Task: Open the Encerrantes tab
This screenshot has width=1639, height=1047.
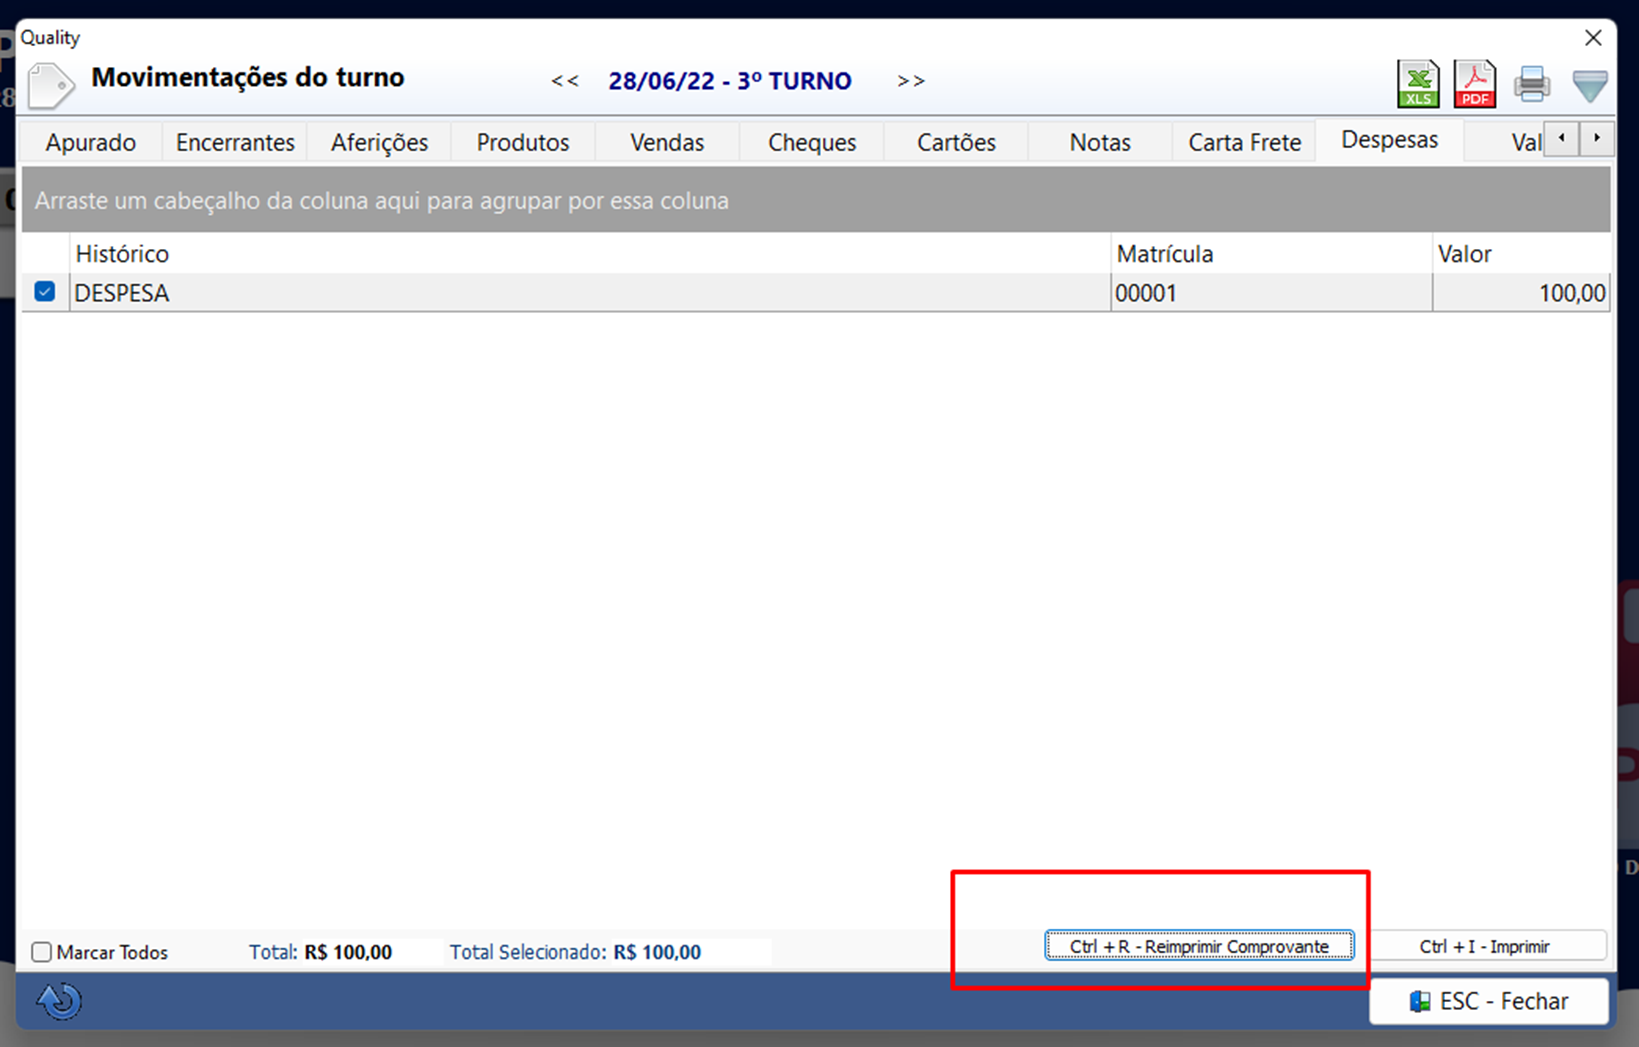Action: point(235,142)
